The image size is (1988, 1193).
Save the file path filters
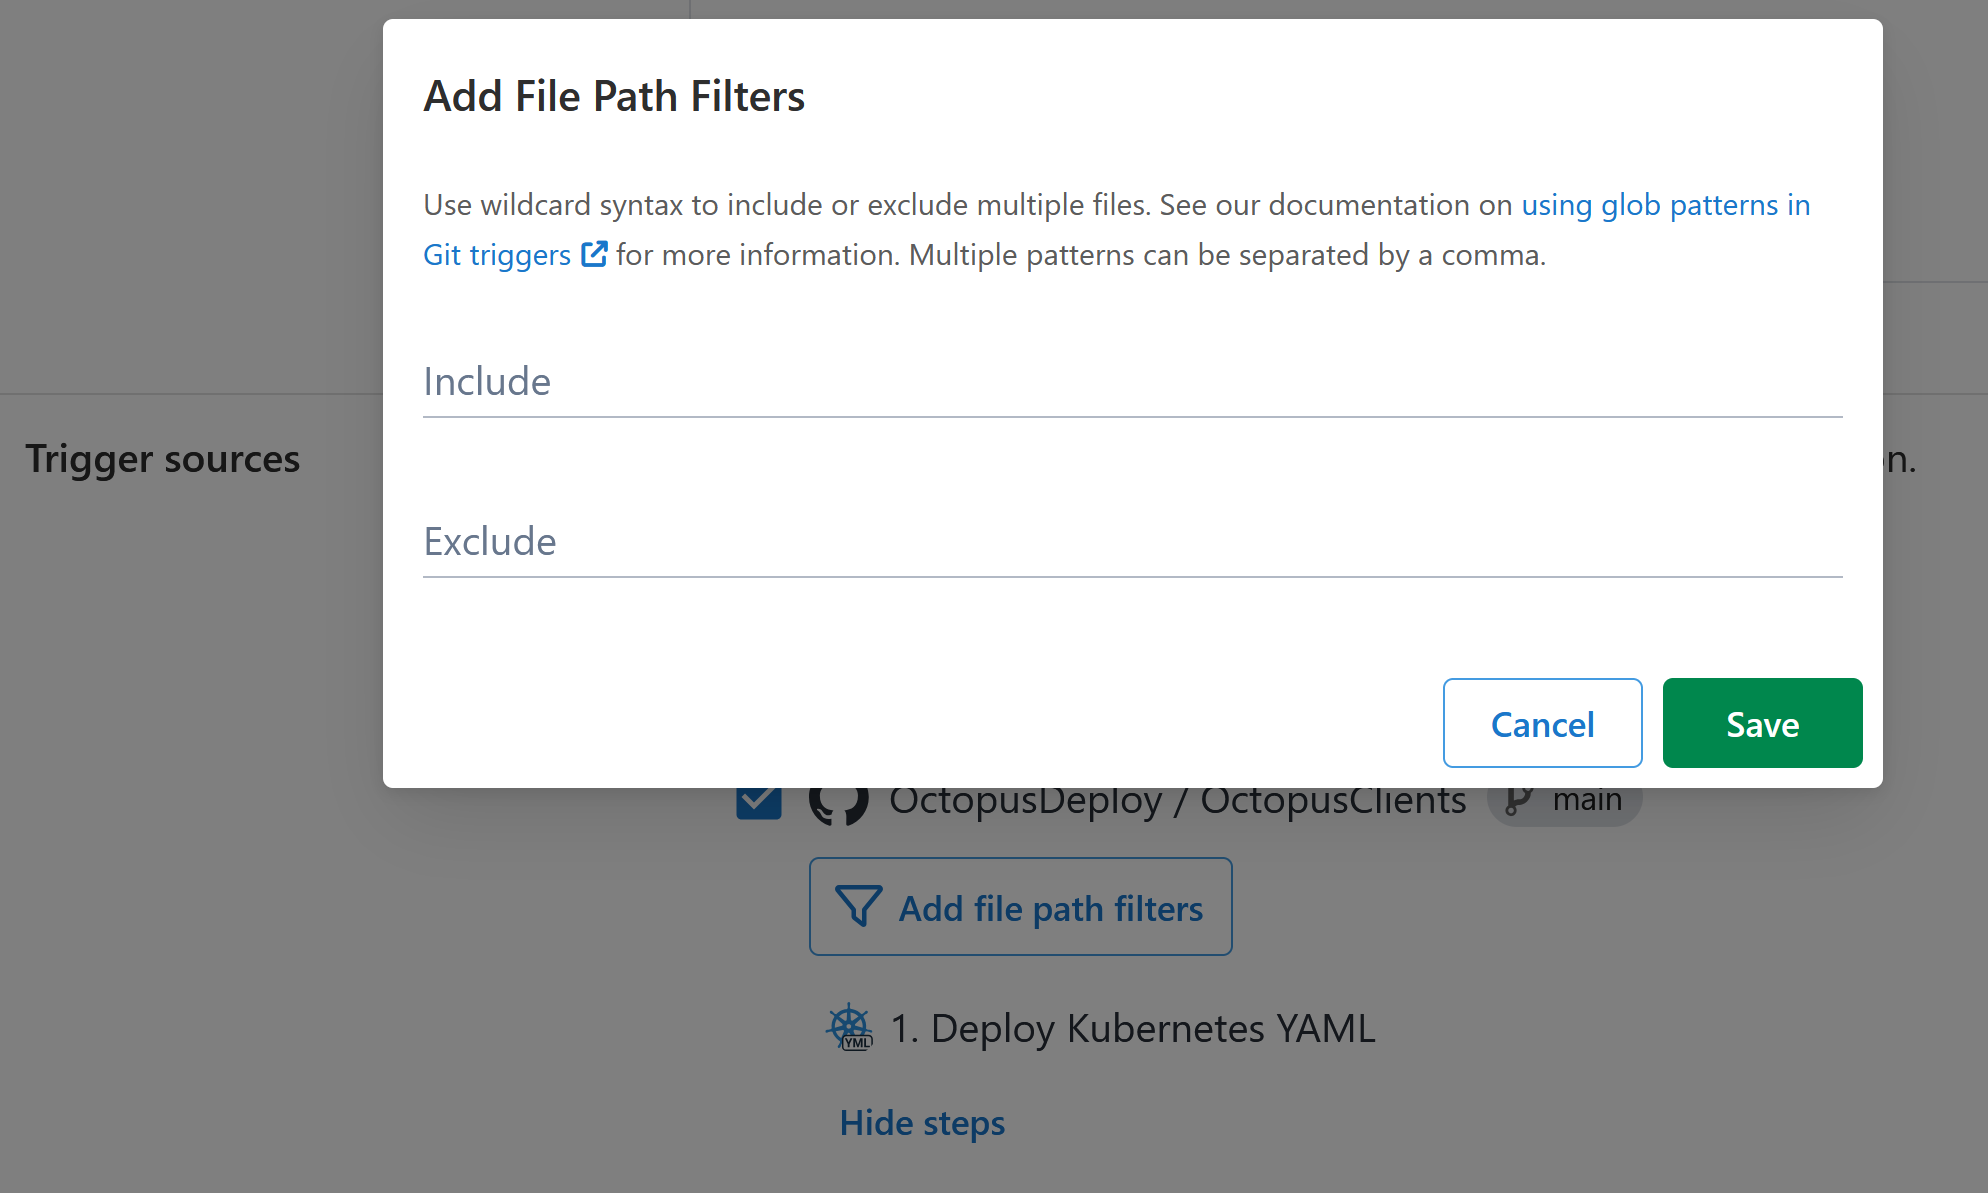1761,723
